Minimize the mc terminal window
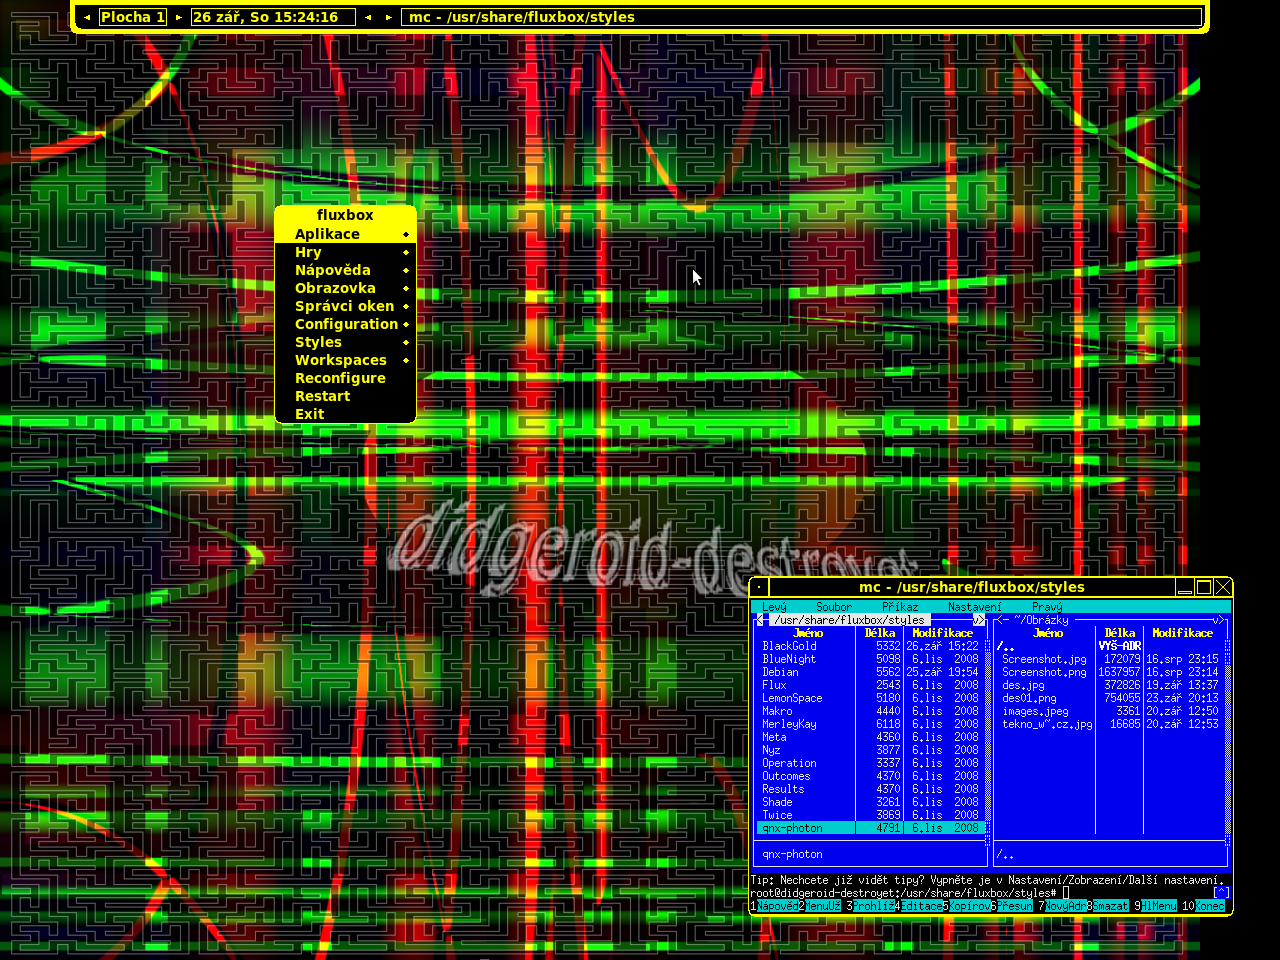The height and width of the screenshot is (960, 1280). pos(1185,588)
